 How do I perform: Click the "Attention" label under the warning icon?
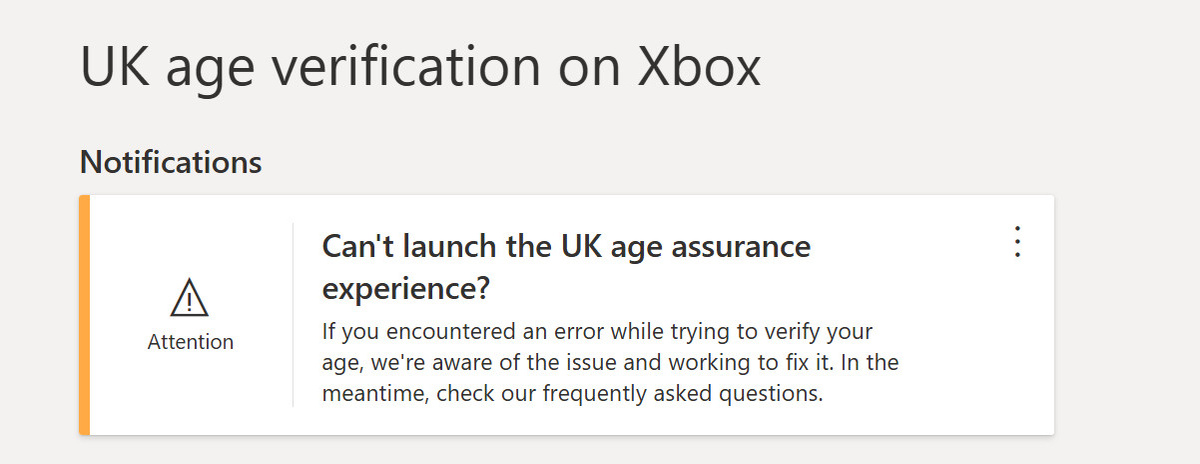tap(190, 342)
